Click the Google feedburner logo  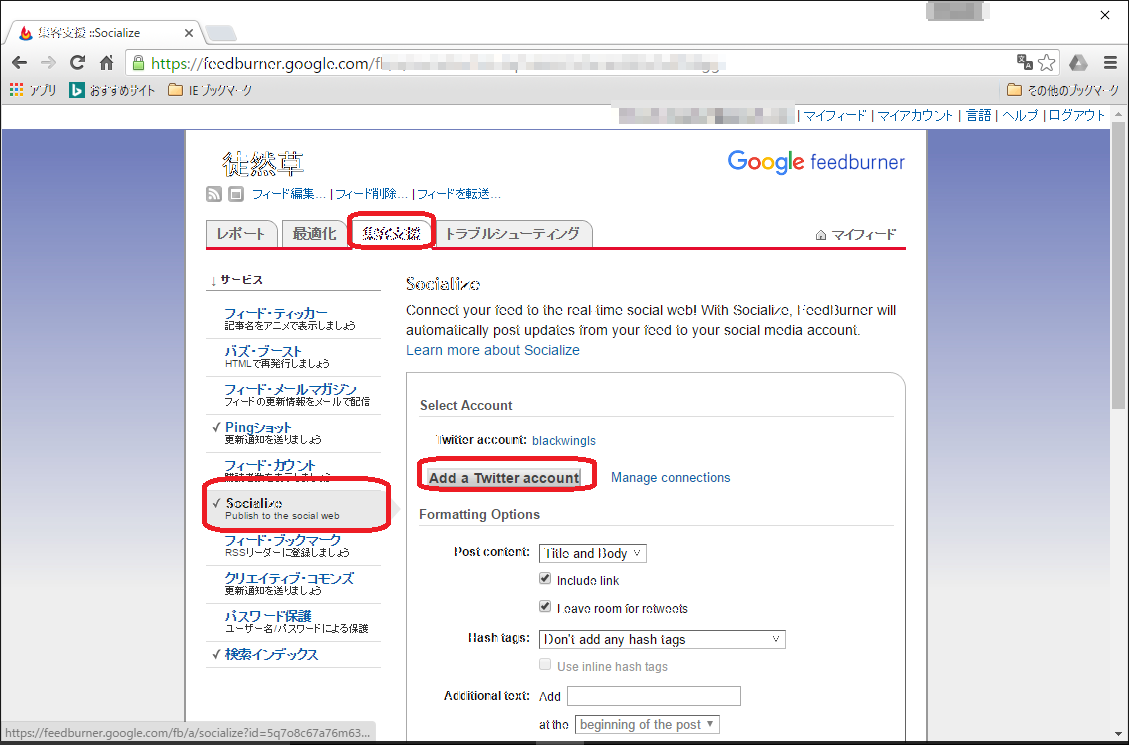(x=816, y=161)
